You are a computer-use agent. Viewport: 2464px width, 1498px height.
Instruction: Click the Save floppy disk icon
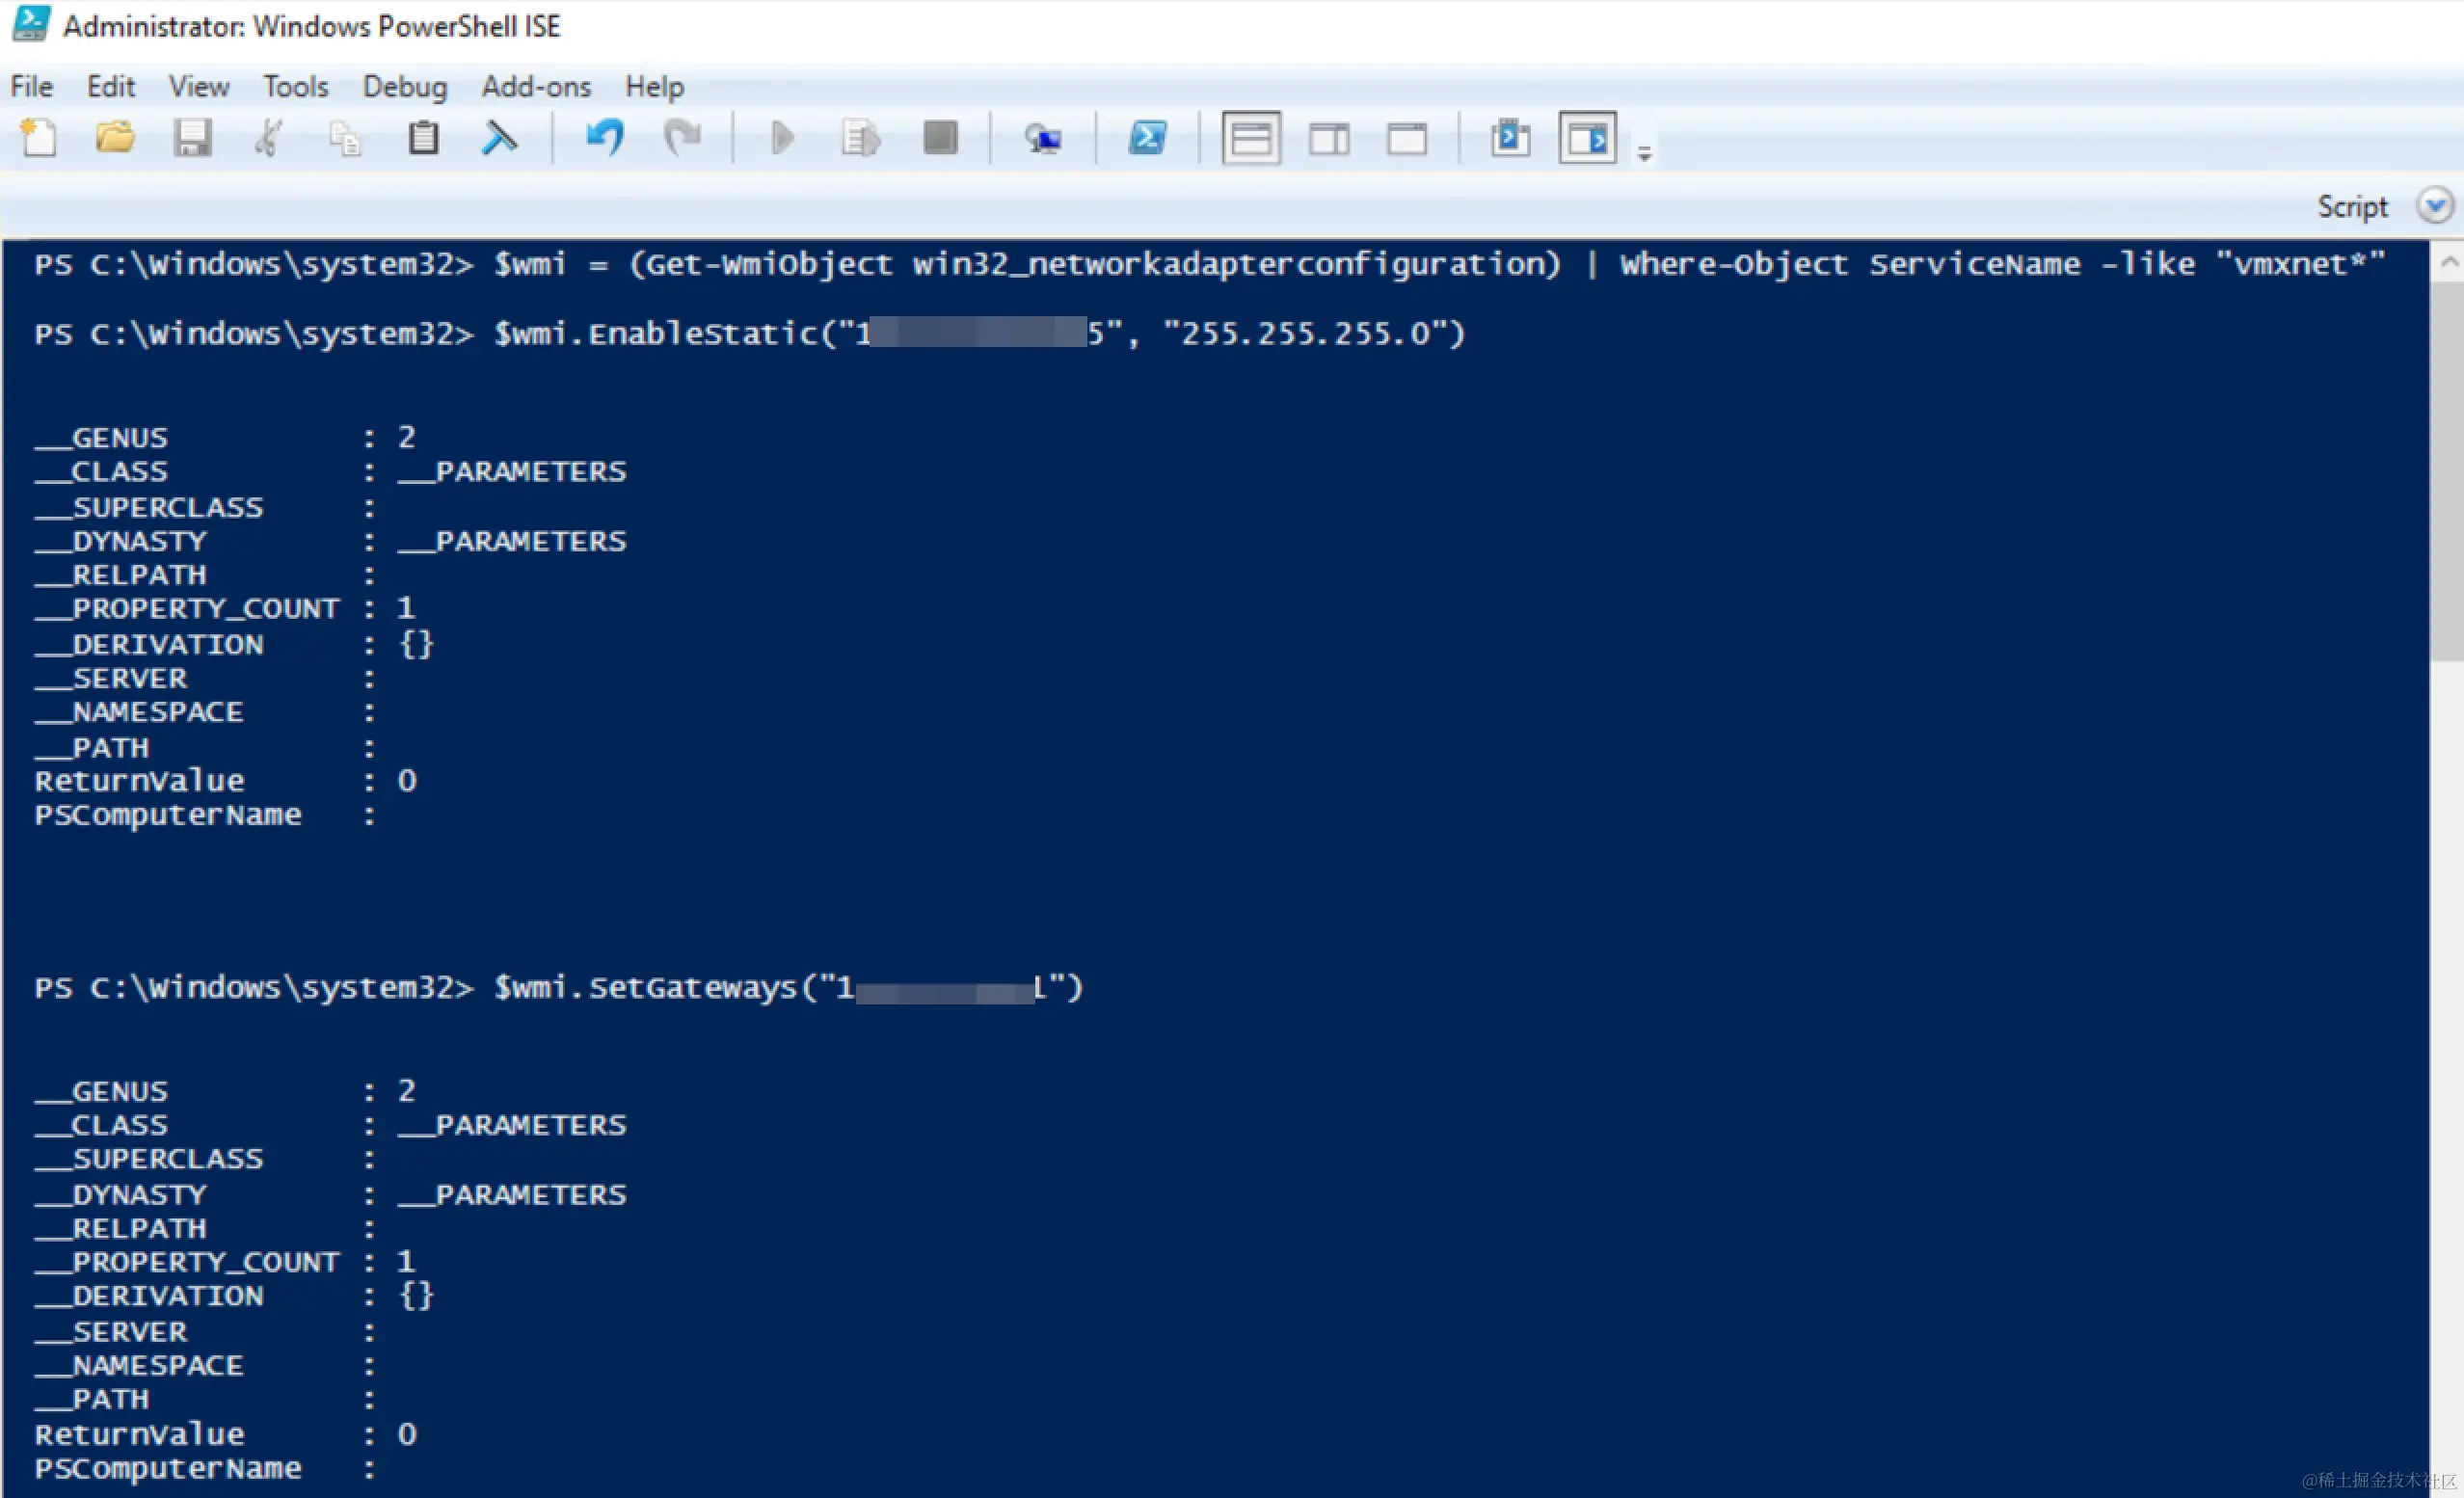192,138
